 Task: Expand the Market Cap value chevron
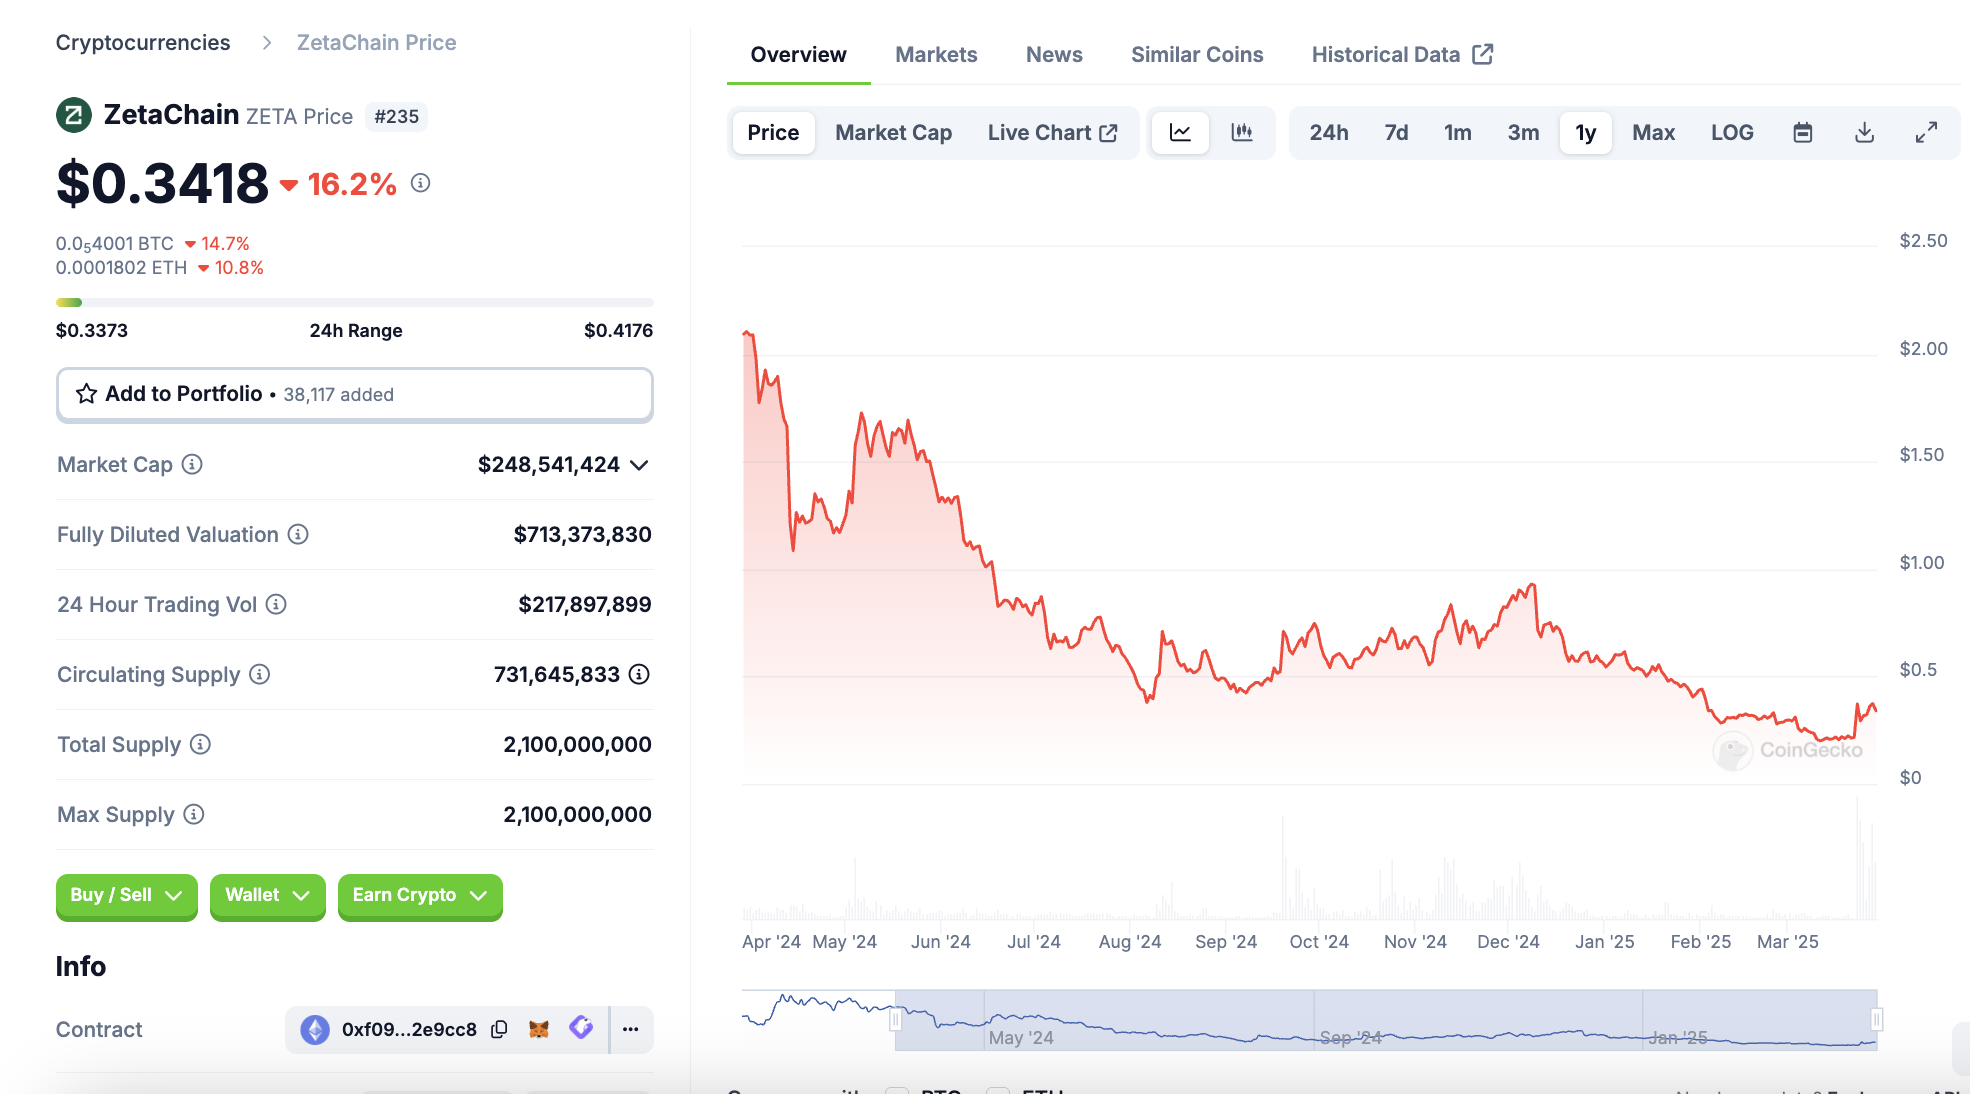click(x=640, y=465)
